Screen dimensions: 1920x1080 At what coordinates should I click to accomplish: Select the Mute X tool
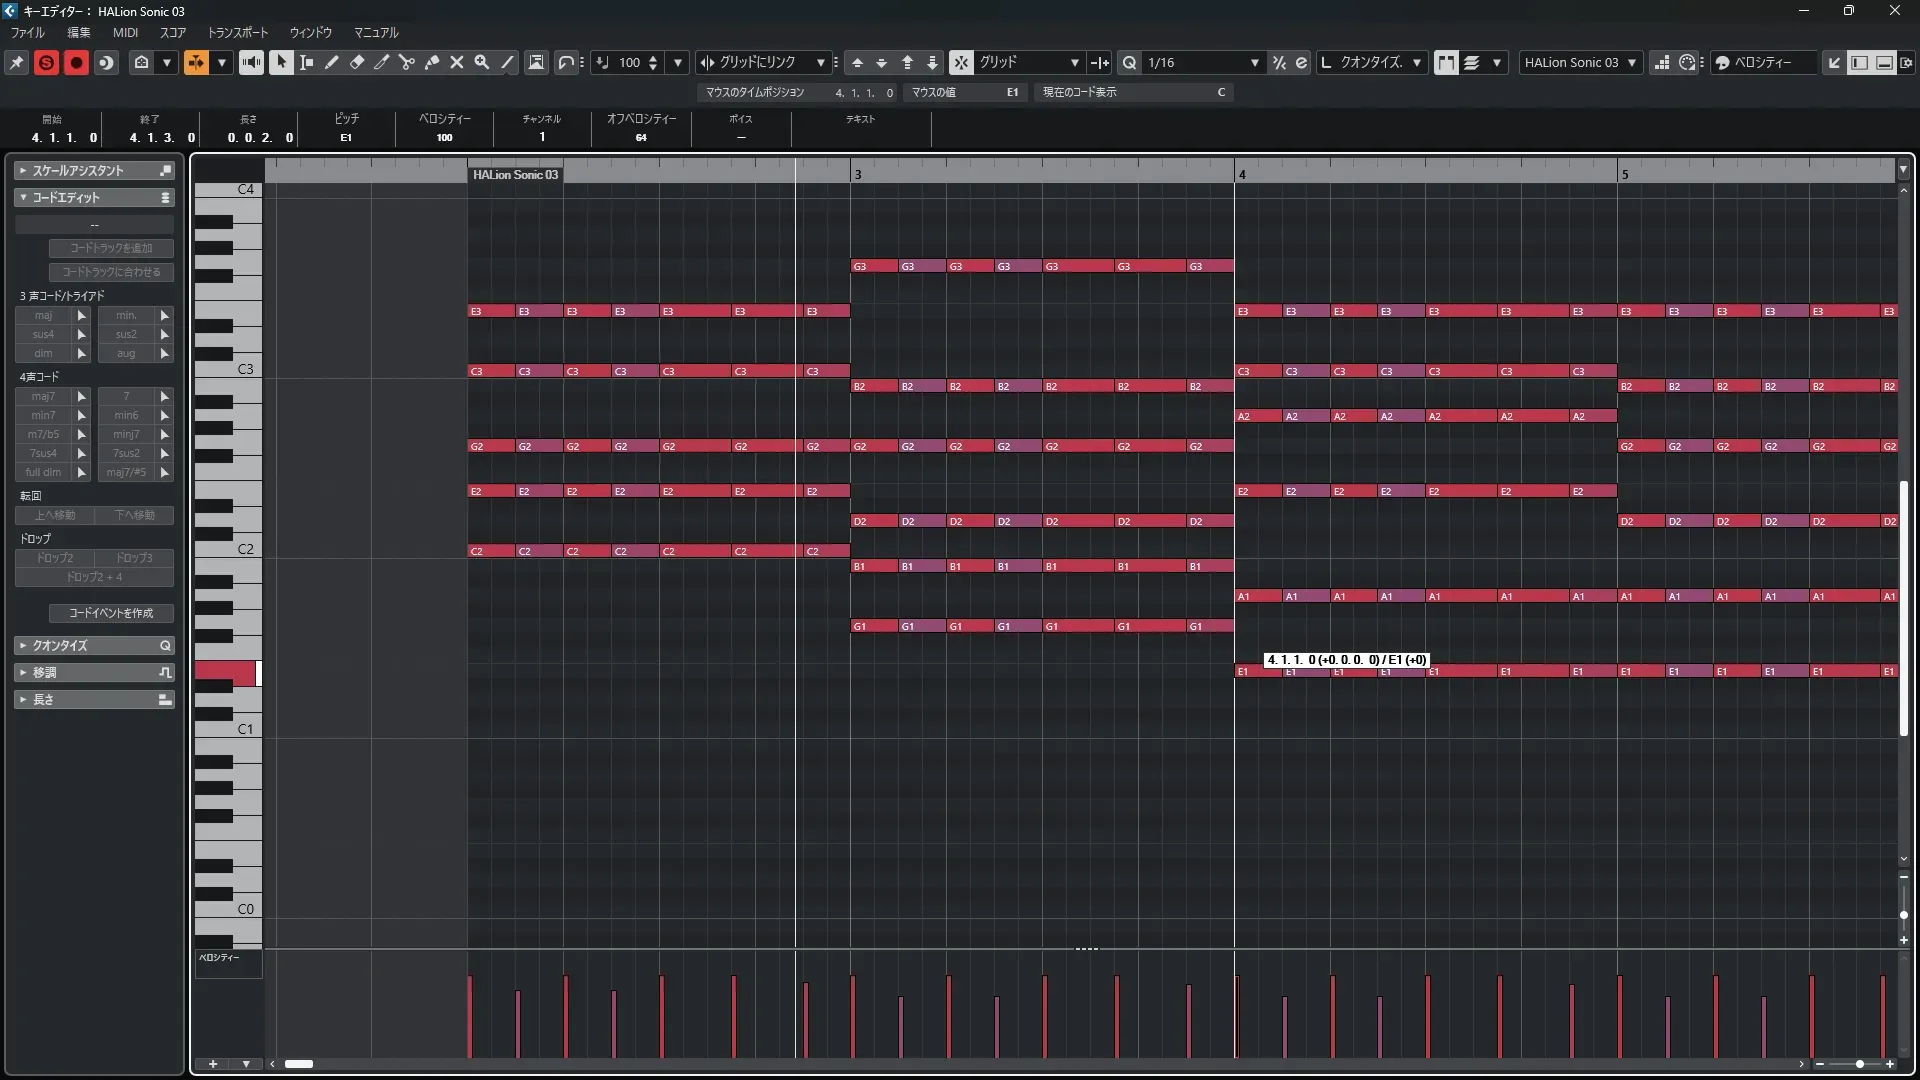click(457, 62)
